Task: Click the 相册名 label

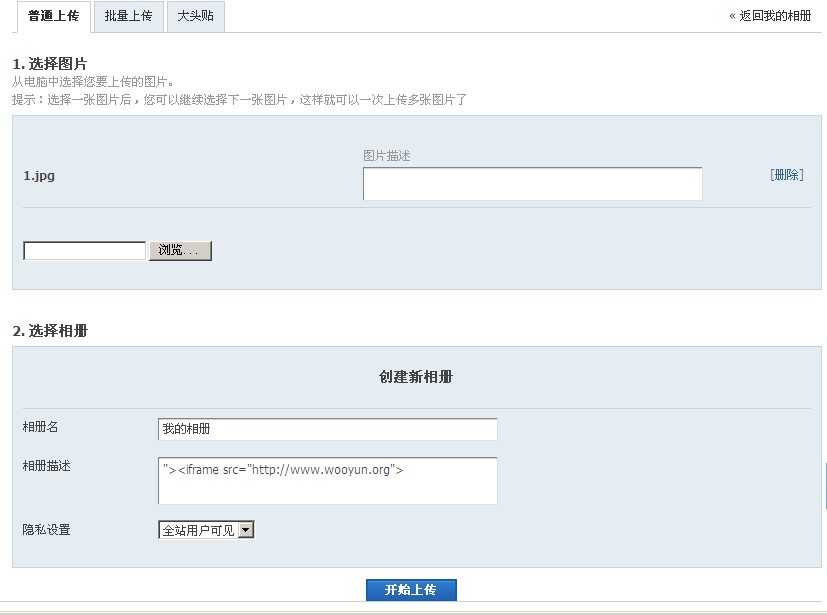Action: coord(40,427)
